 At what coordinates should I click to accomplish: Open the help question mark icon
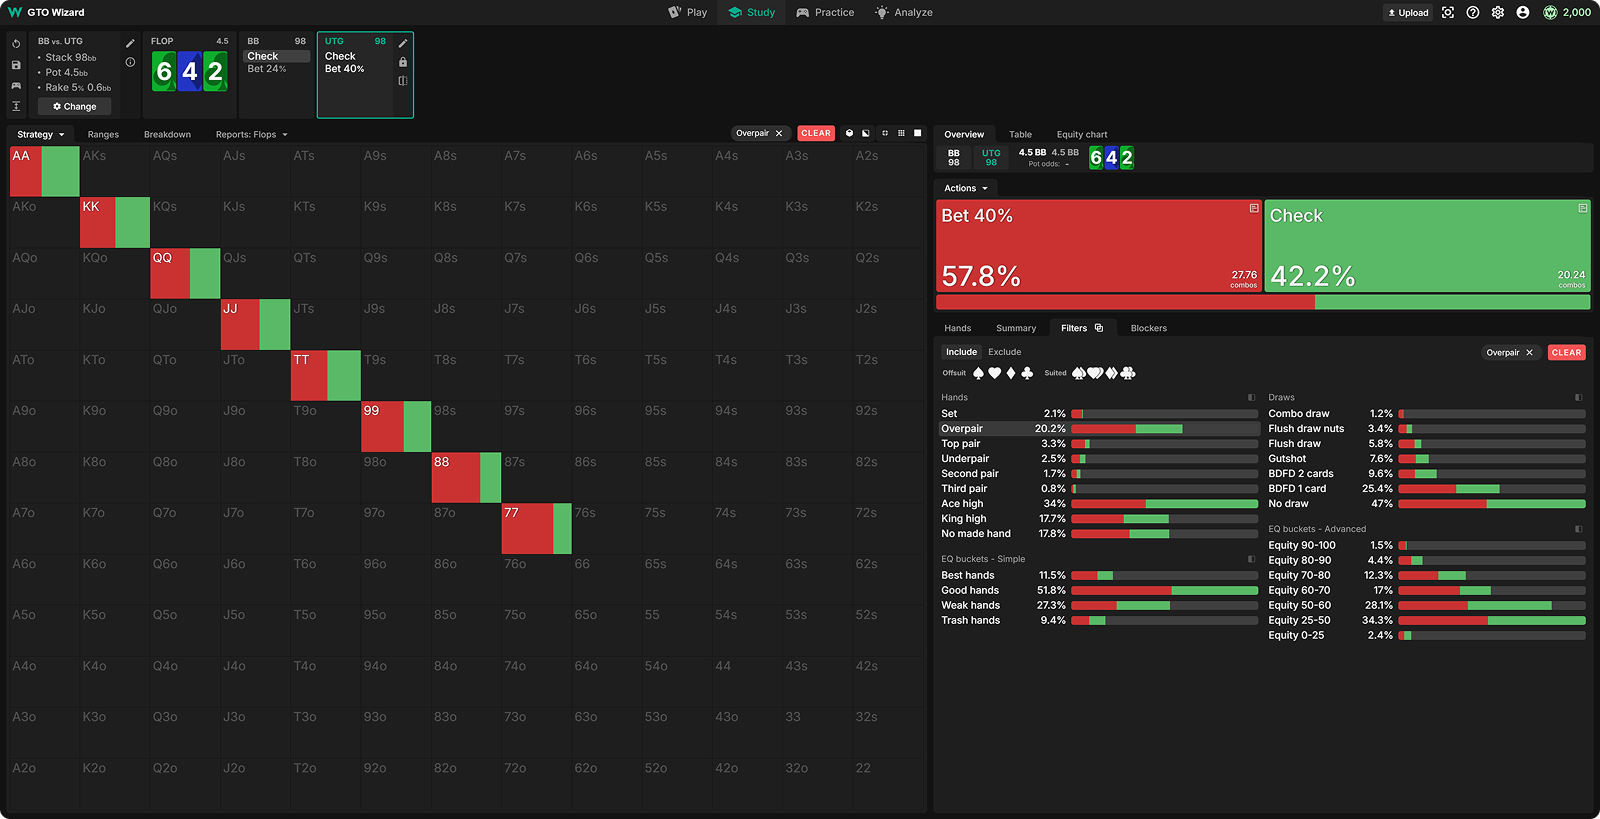coord(1472,13)
